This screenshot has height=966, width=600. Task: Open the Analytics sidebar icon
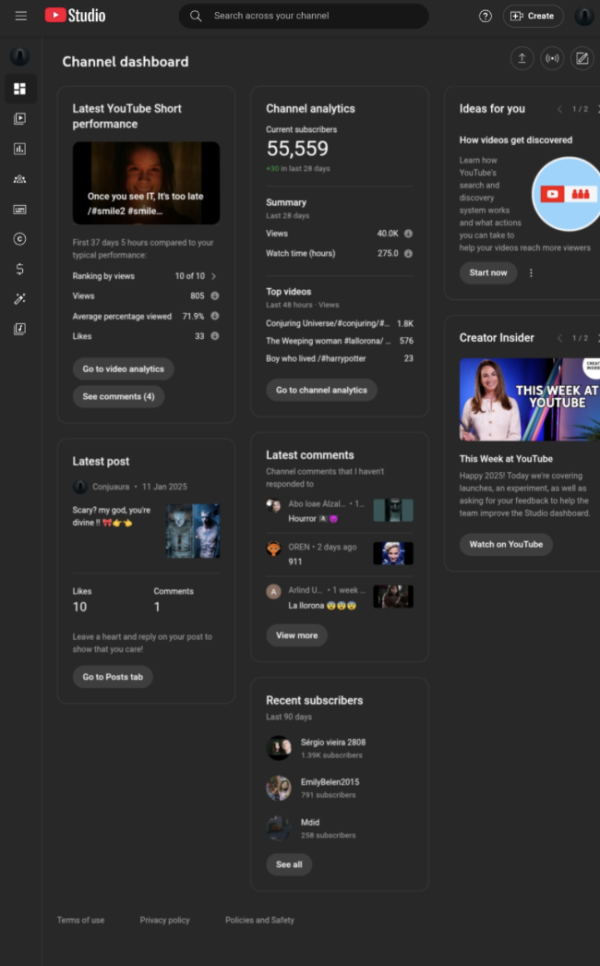click(x=20, y=149)
